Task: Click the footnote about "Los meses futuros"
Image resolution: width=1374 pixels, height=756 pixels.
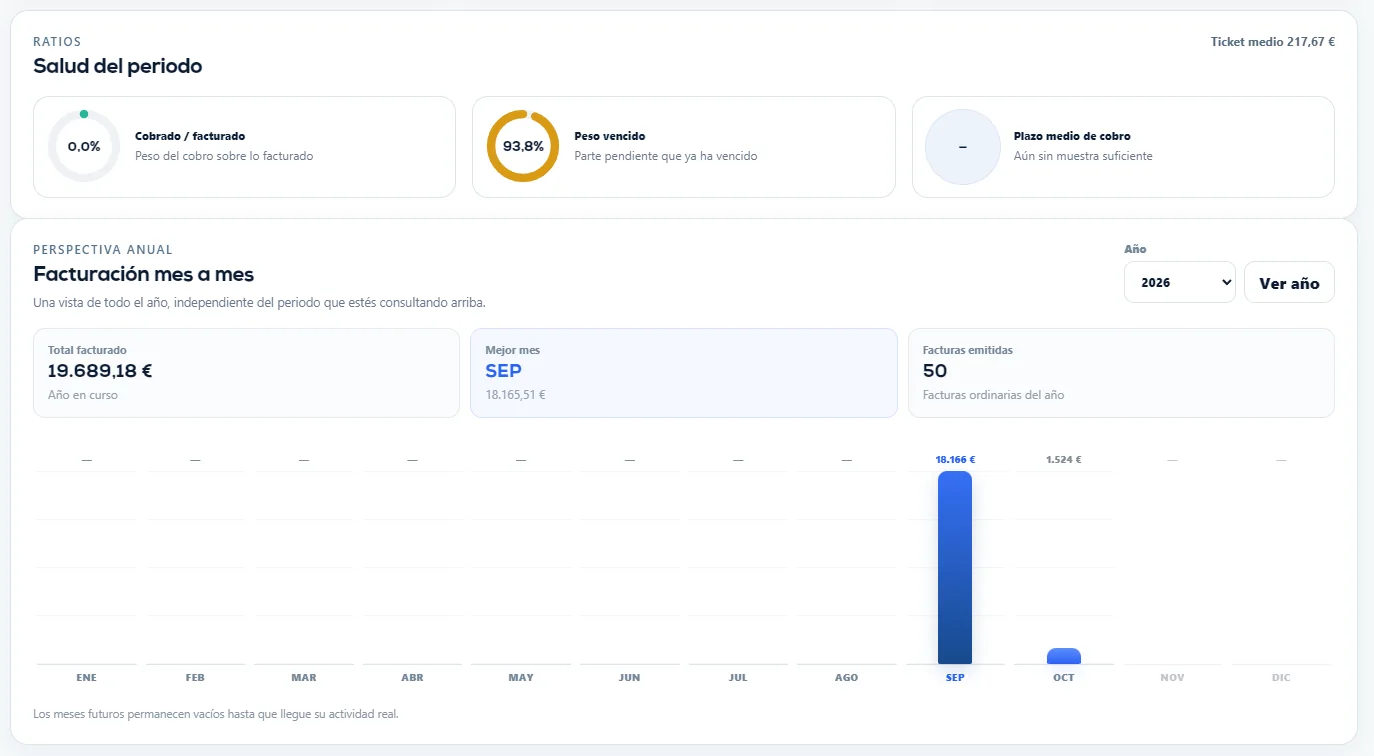Action: [x=216, y=714]
